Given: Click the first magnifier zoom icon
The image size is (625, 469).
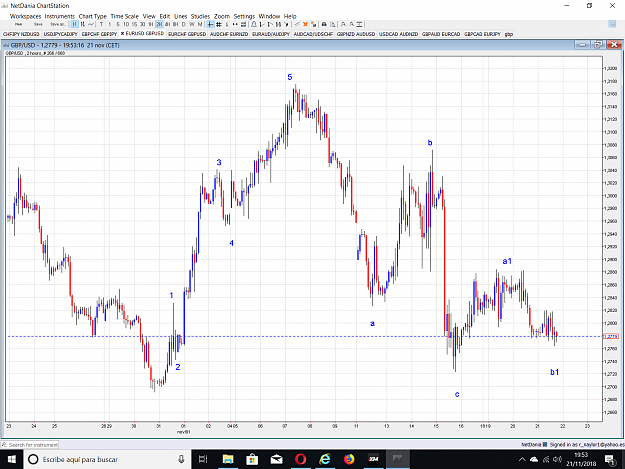Looking at the screenshot, I should 343,24.
